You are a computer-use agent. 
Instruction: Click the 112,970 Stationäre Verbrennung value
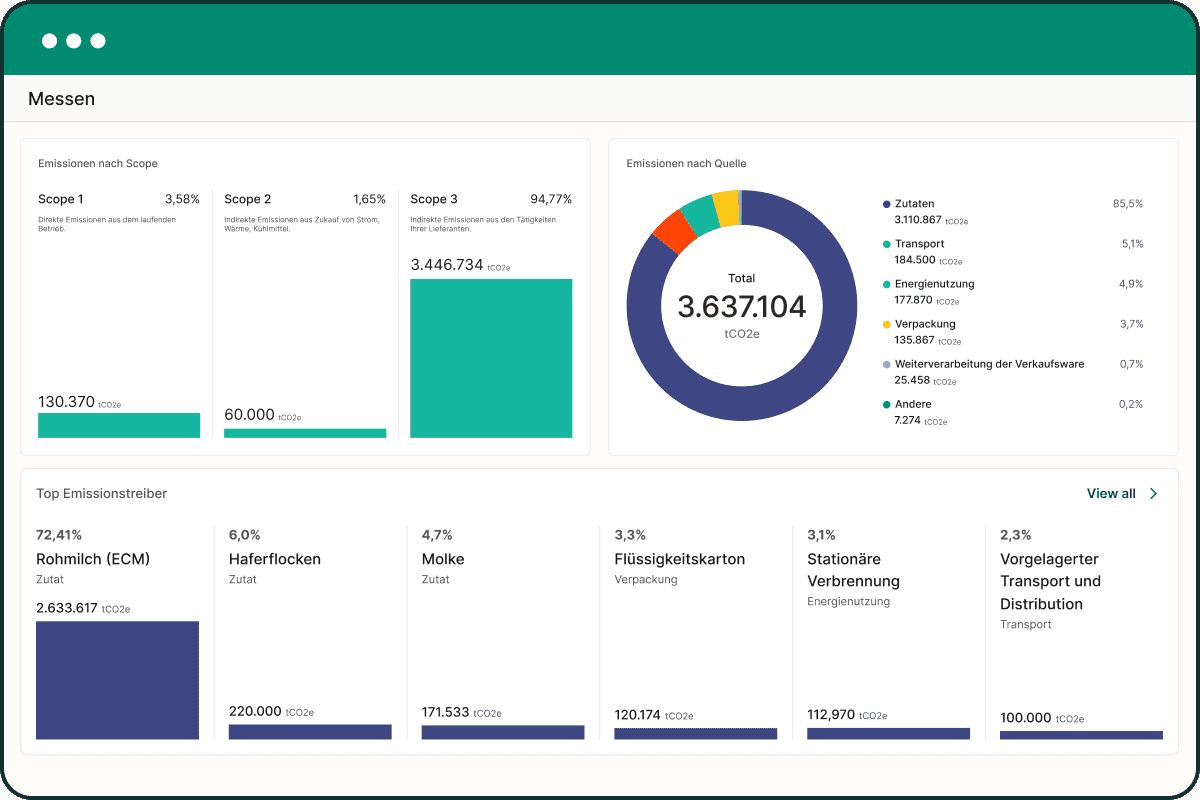pyautogui.click(x=831, y=715)
